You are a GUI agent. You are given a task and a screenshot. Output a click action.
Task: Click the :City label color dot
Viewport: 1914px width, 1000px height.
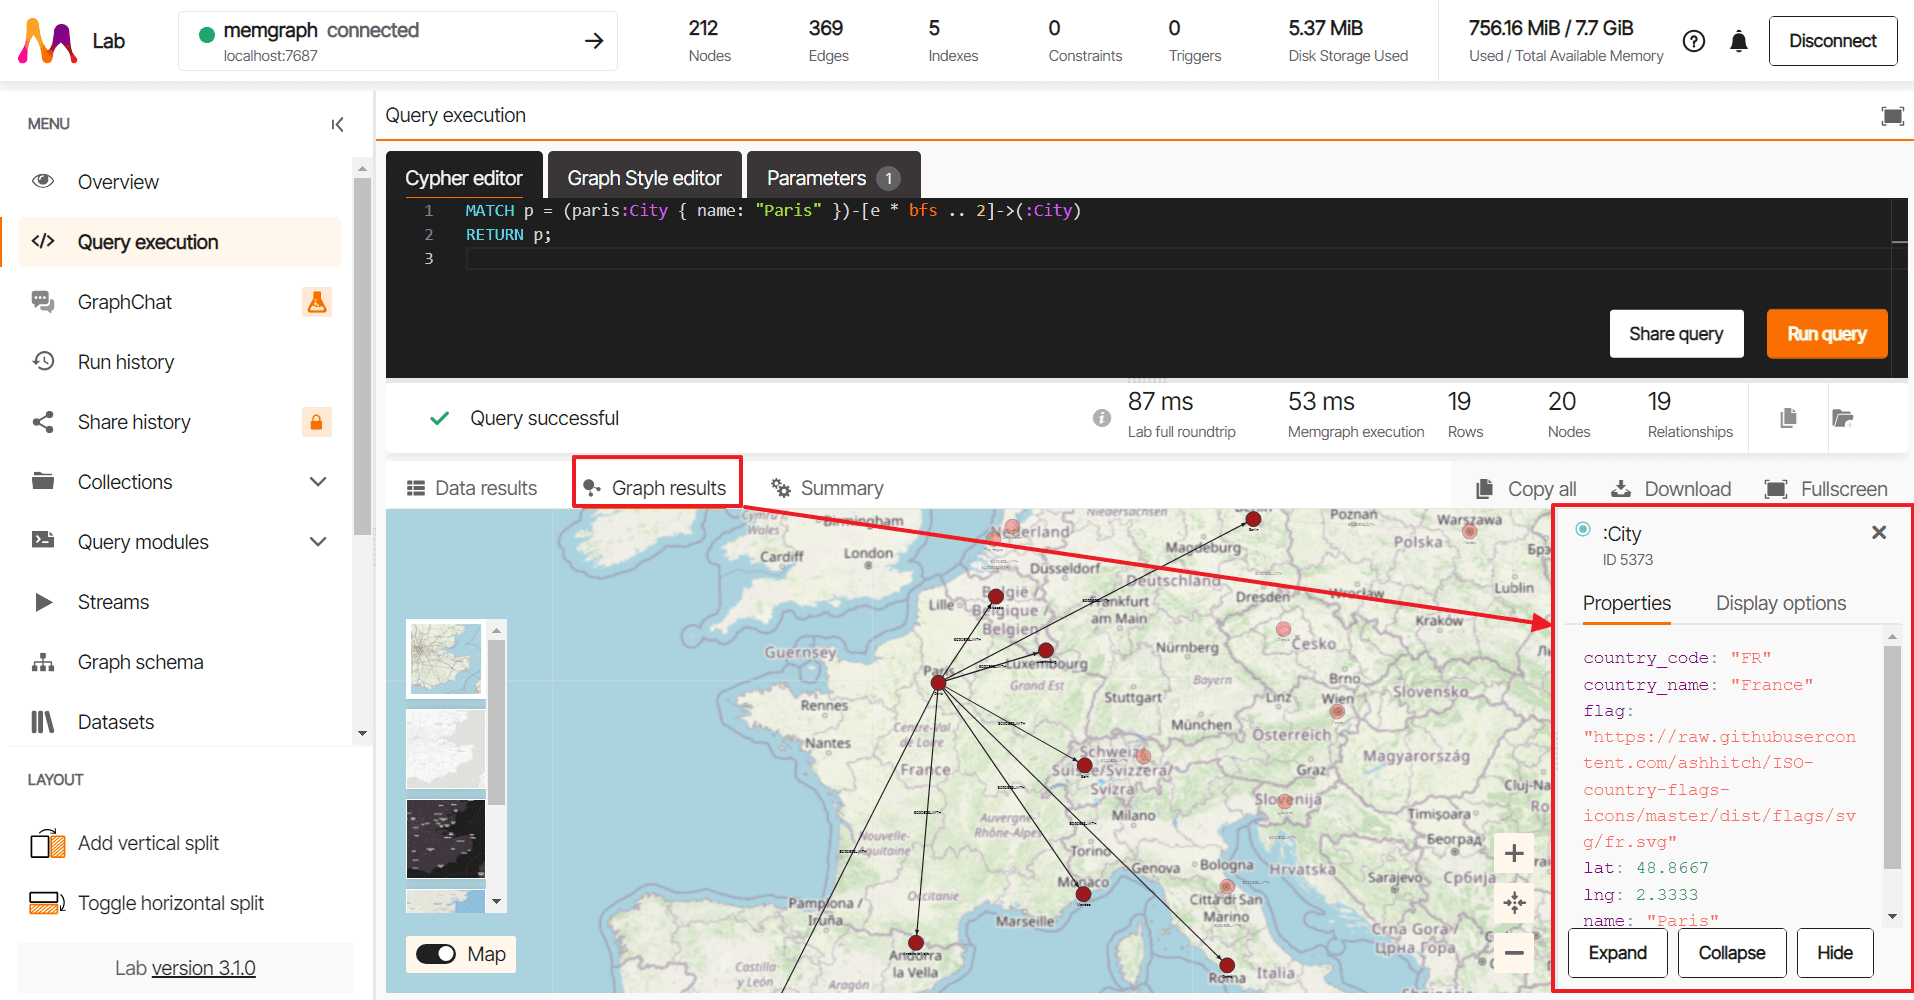click(1583, 529)
